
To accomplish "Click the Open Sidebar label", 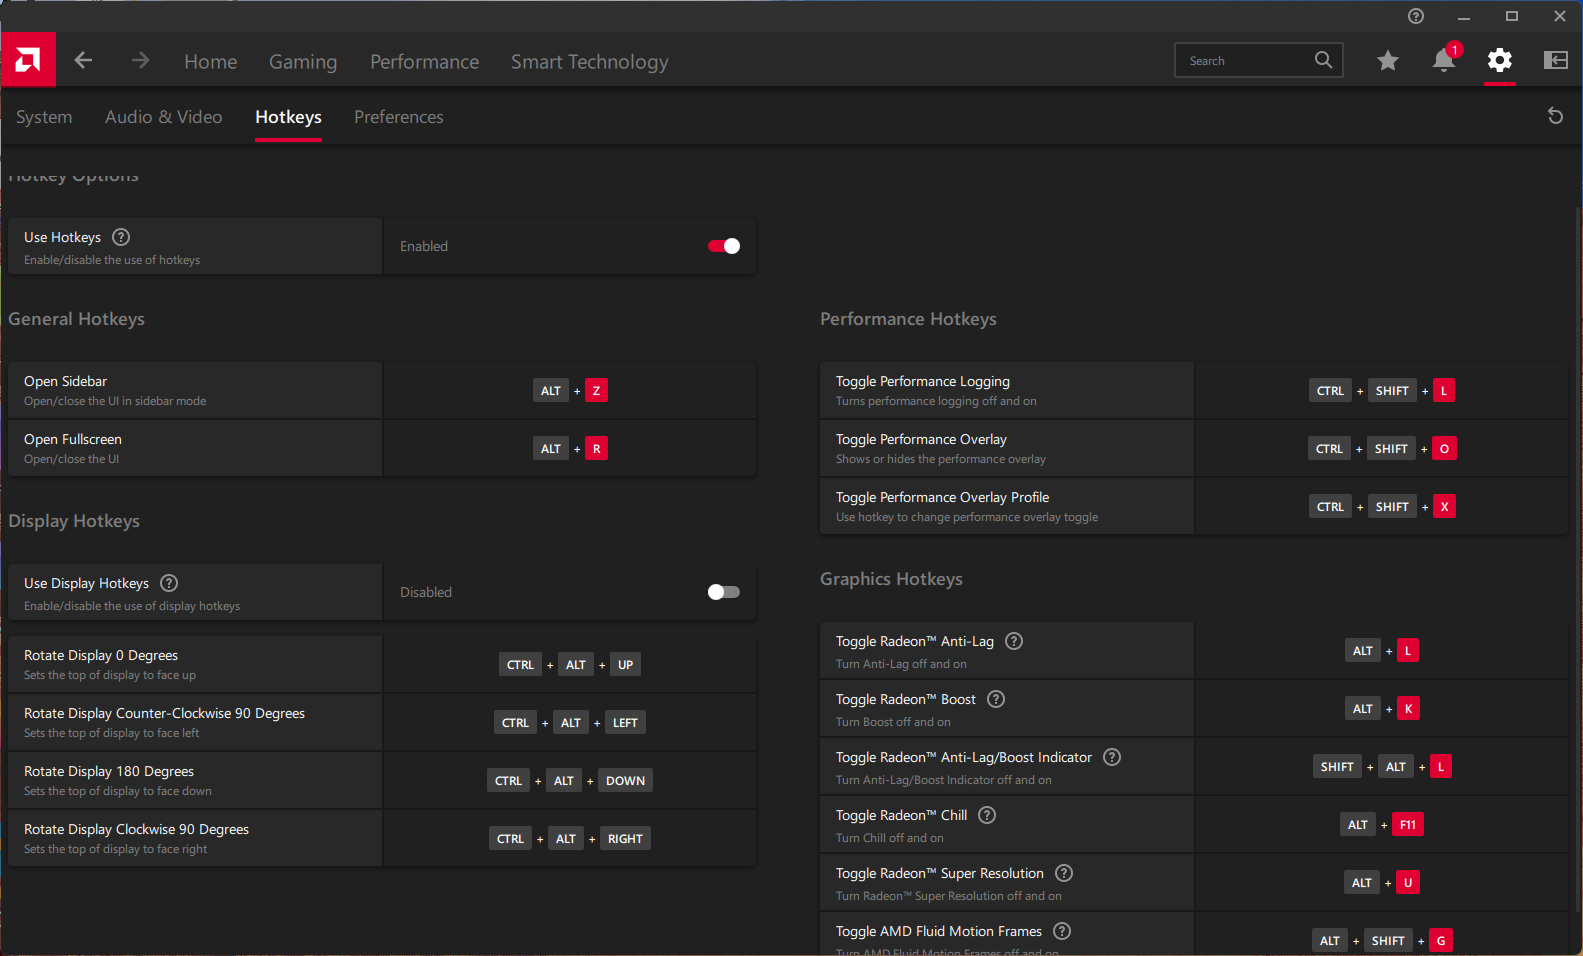I will [x=65, y=381].
